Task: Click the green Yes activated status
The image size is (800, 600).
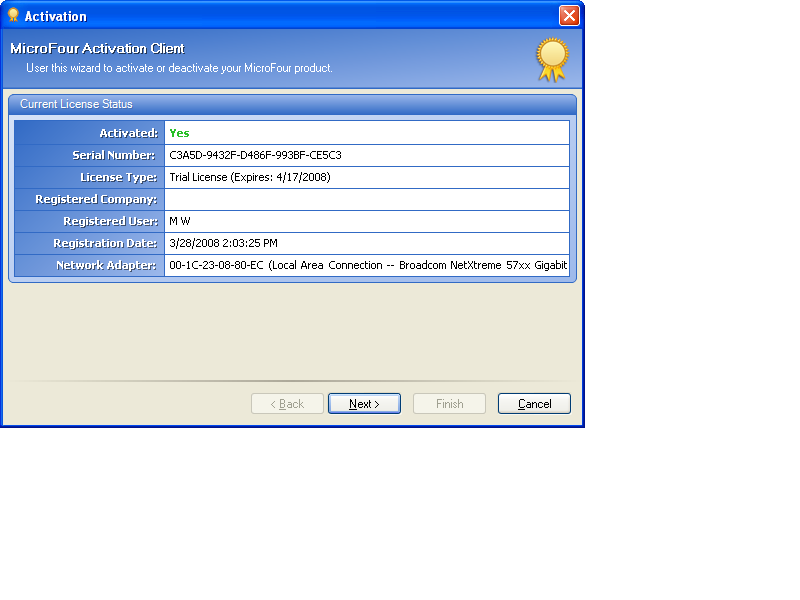Action: click(179, 133)
